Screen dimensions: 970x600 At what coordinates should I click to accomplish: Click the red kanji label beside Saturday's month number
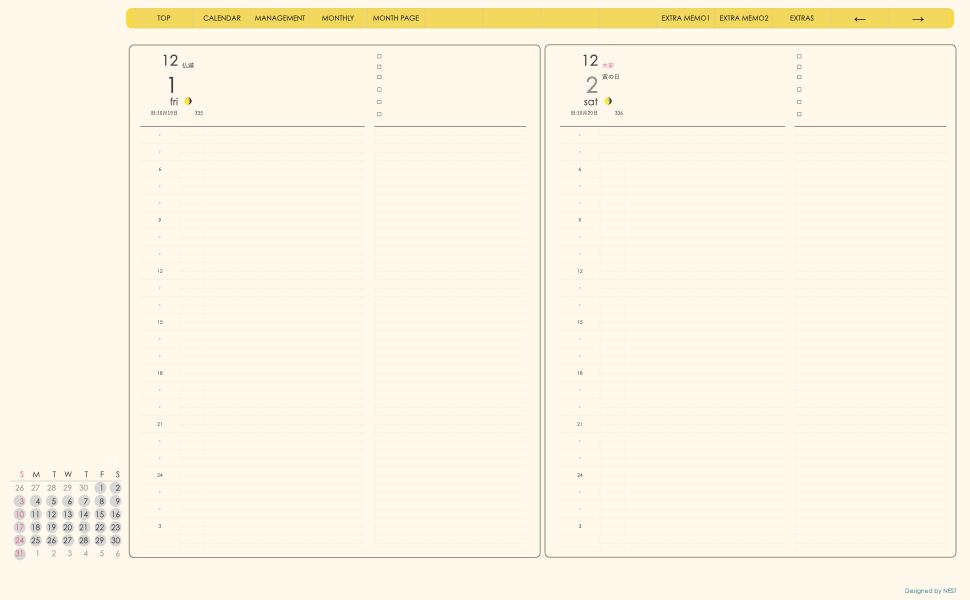(607, 66)
